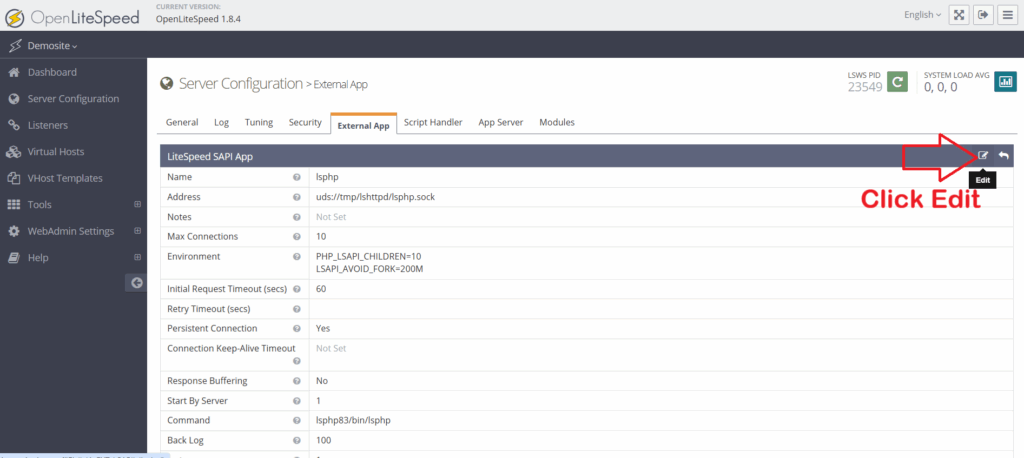Click the green graceful restart icon
1024x458 pixels.
pos(897,82)
